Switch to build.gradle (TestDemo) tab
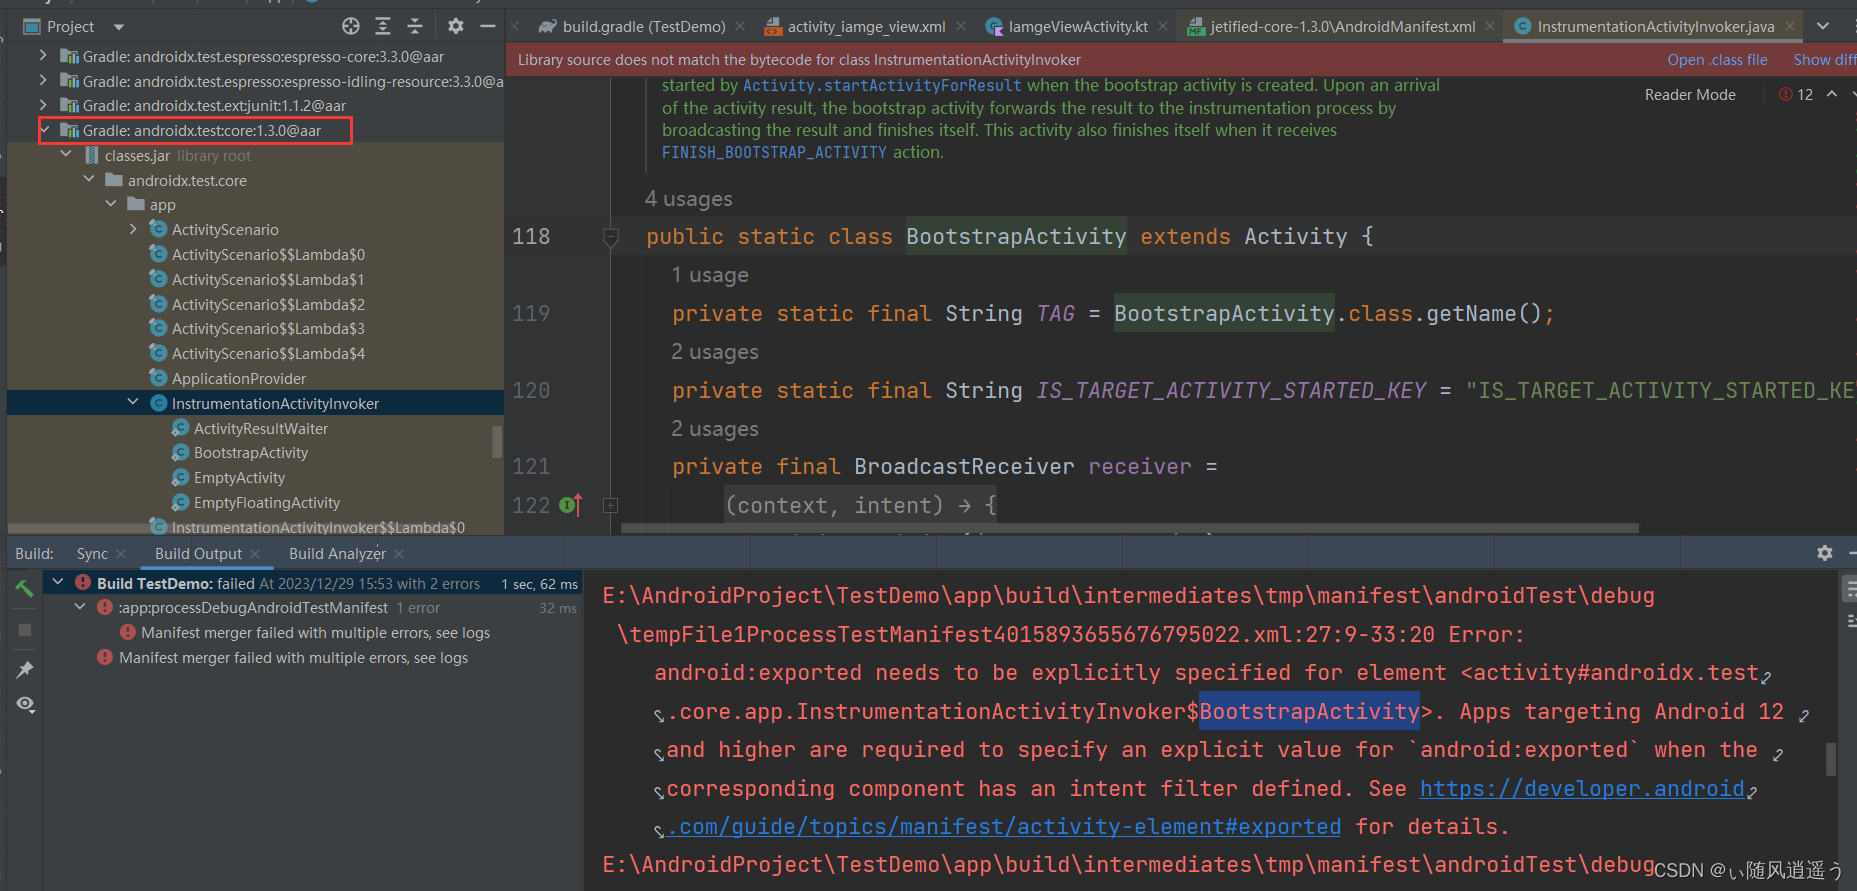1857x891 pixels. [x=643, y=27]
